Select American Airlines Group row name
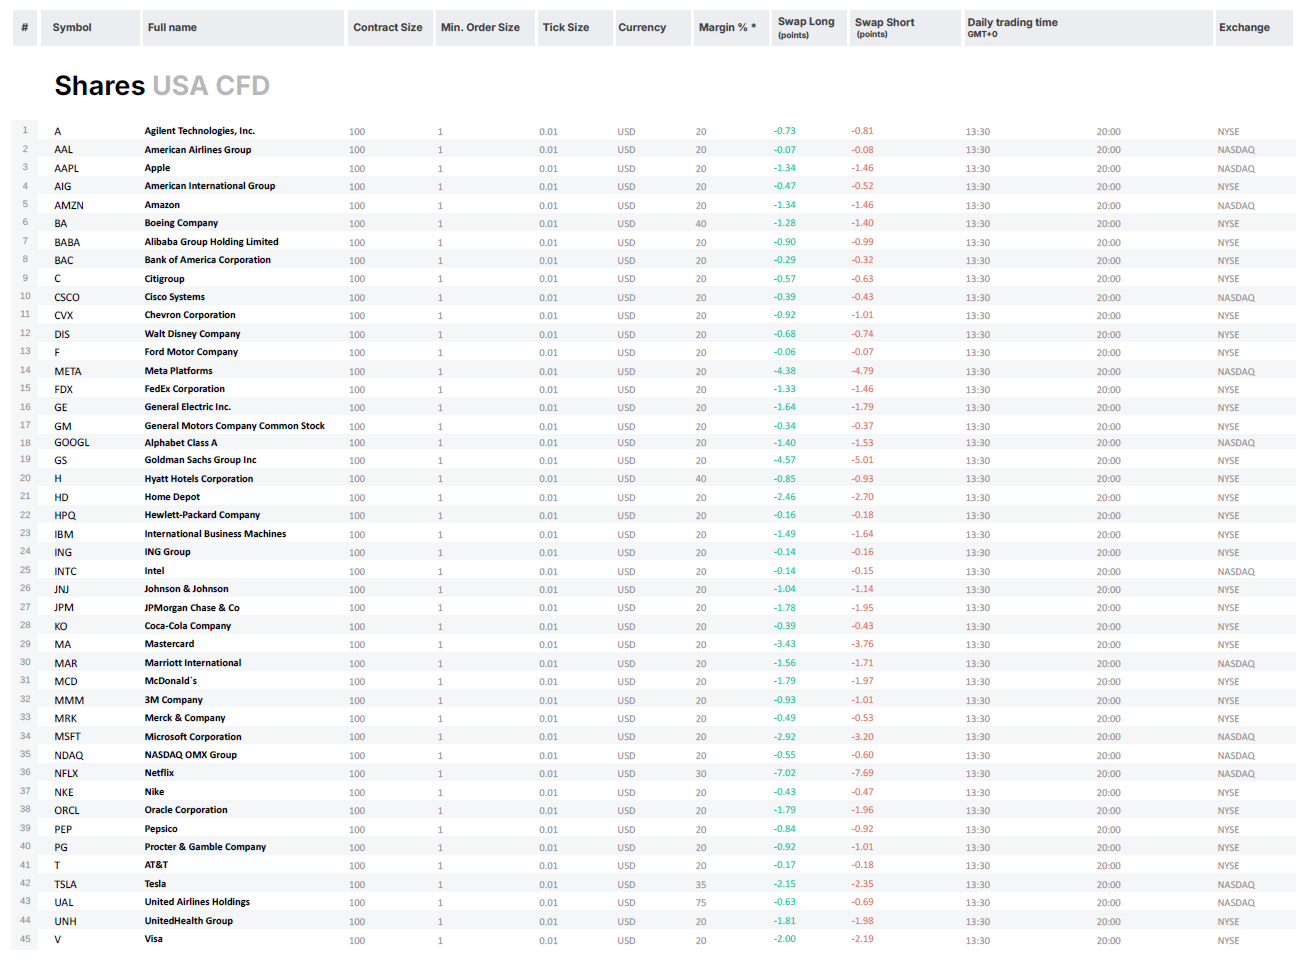Viewport: 1304px width, 961px height. (x=197, y=150)
